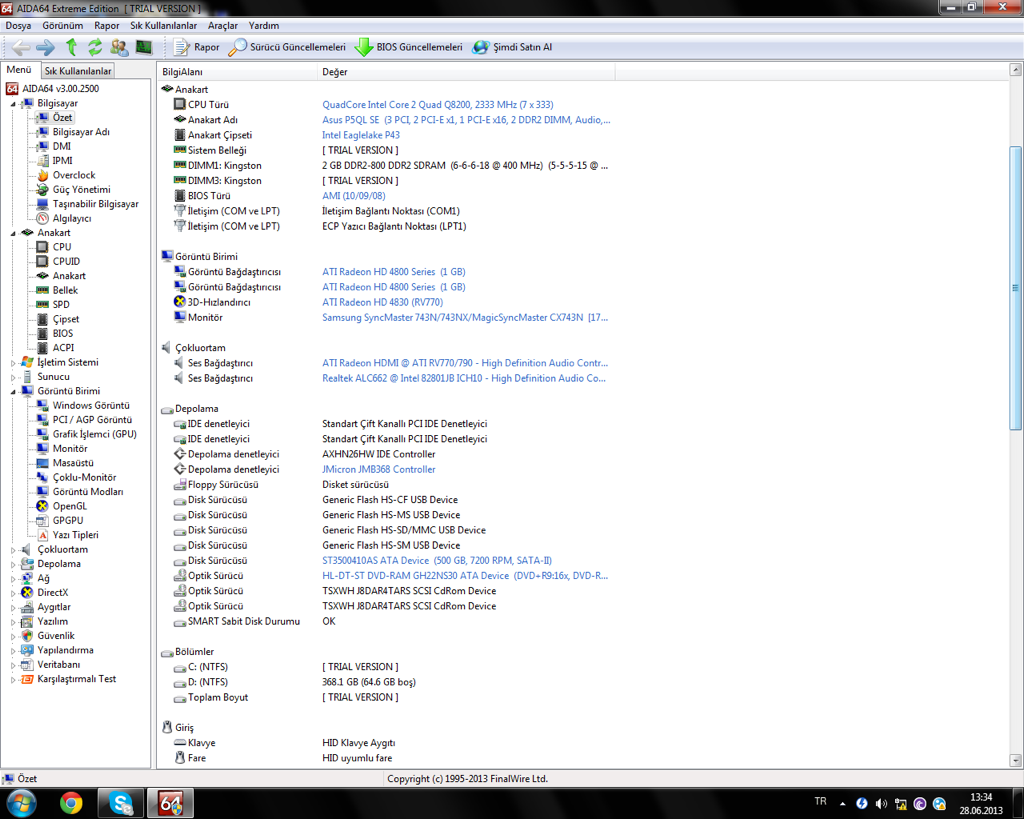The height and width of the screenshot is (819, 1024).
Task: Click the scrollbar up arrow
Action: click(1015, 69)
